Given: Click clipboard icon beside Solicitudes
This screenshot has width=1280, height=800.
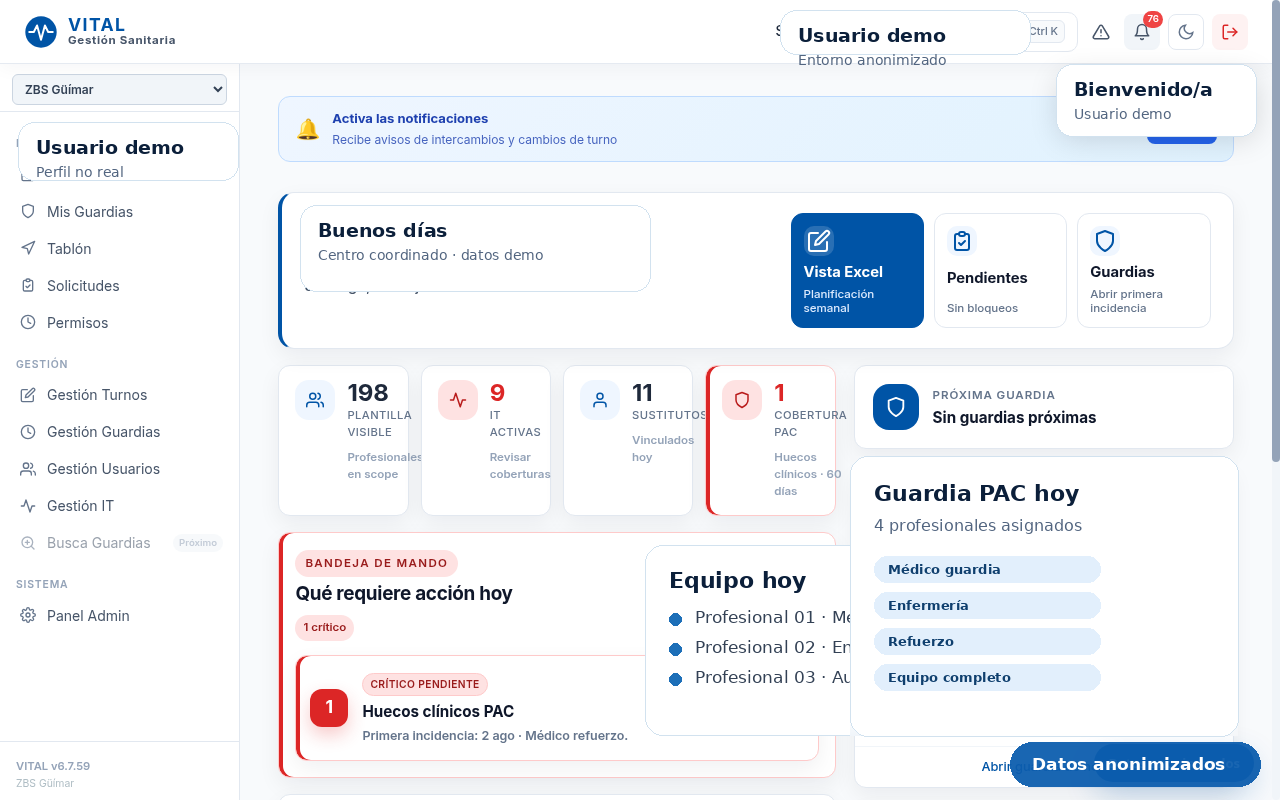Looking at the screenshot, I should (28, 286).
